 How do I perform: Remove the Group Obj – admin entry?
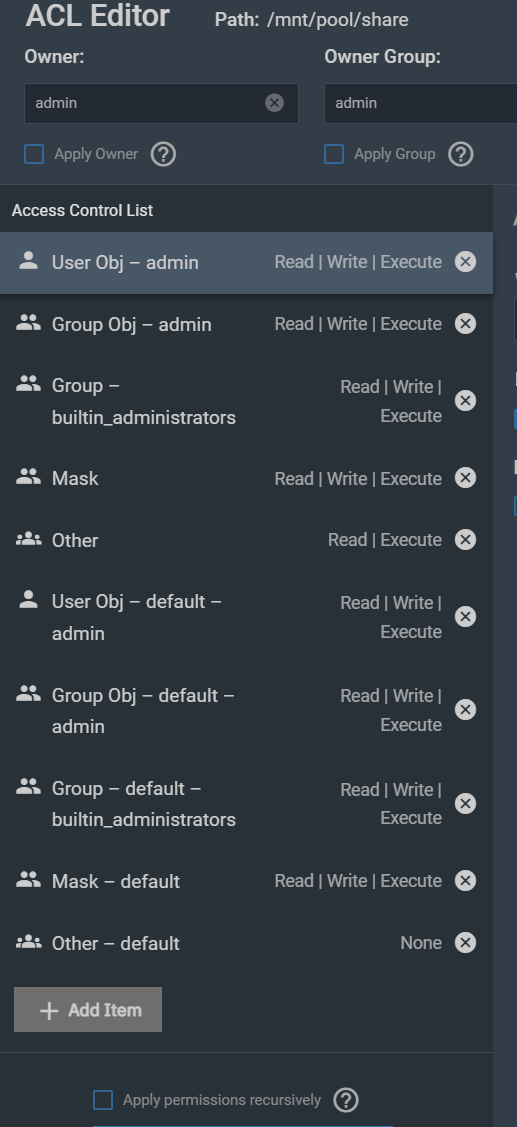[x=465, y=323]
